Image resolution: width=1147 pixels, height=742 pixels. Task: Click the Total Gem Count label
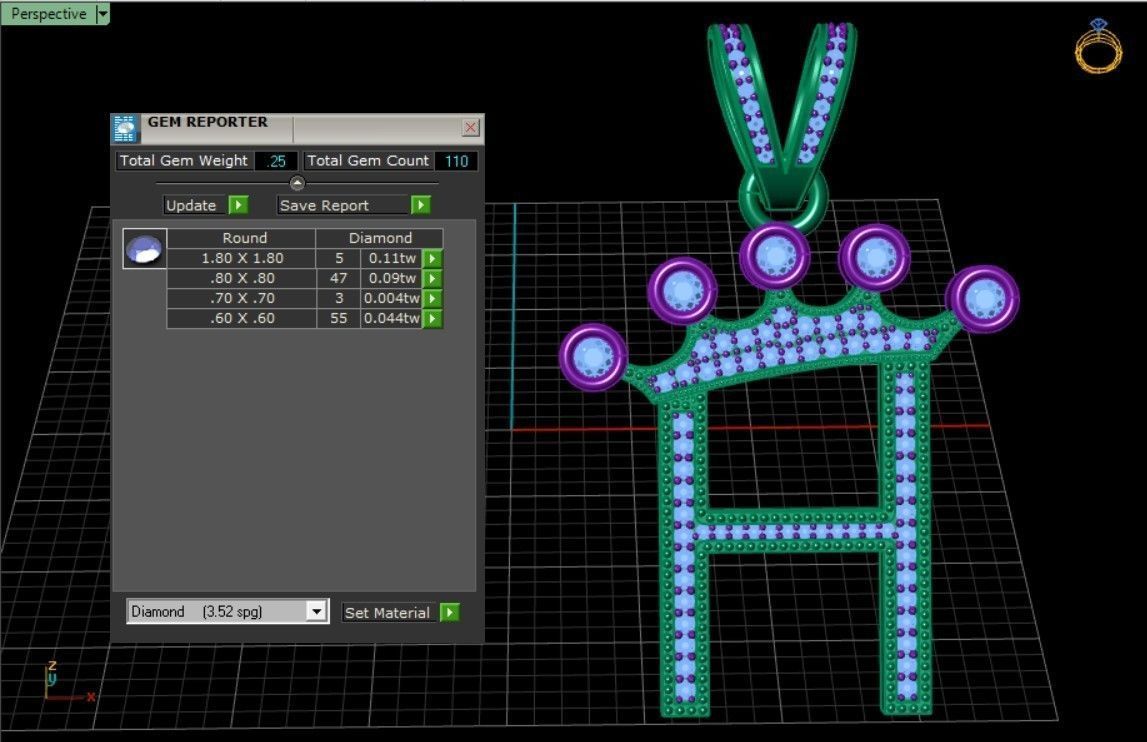[x=368, y=161]
